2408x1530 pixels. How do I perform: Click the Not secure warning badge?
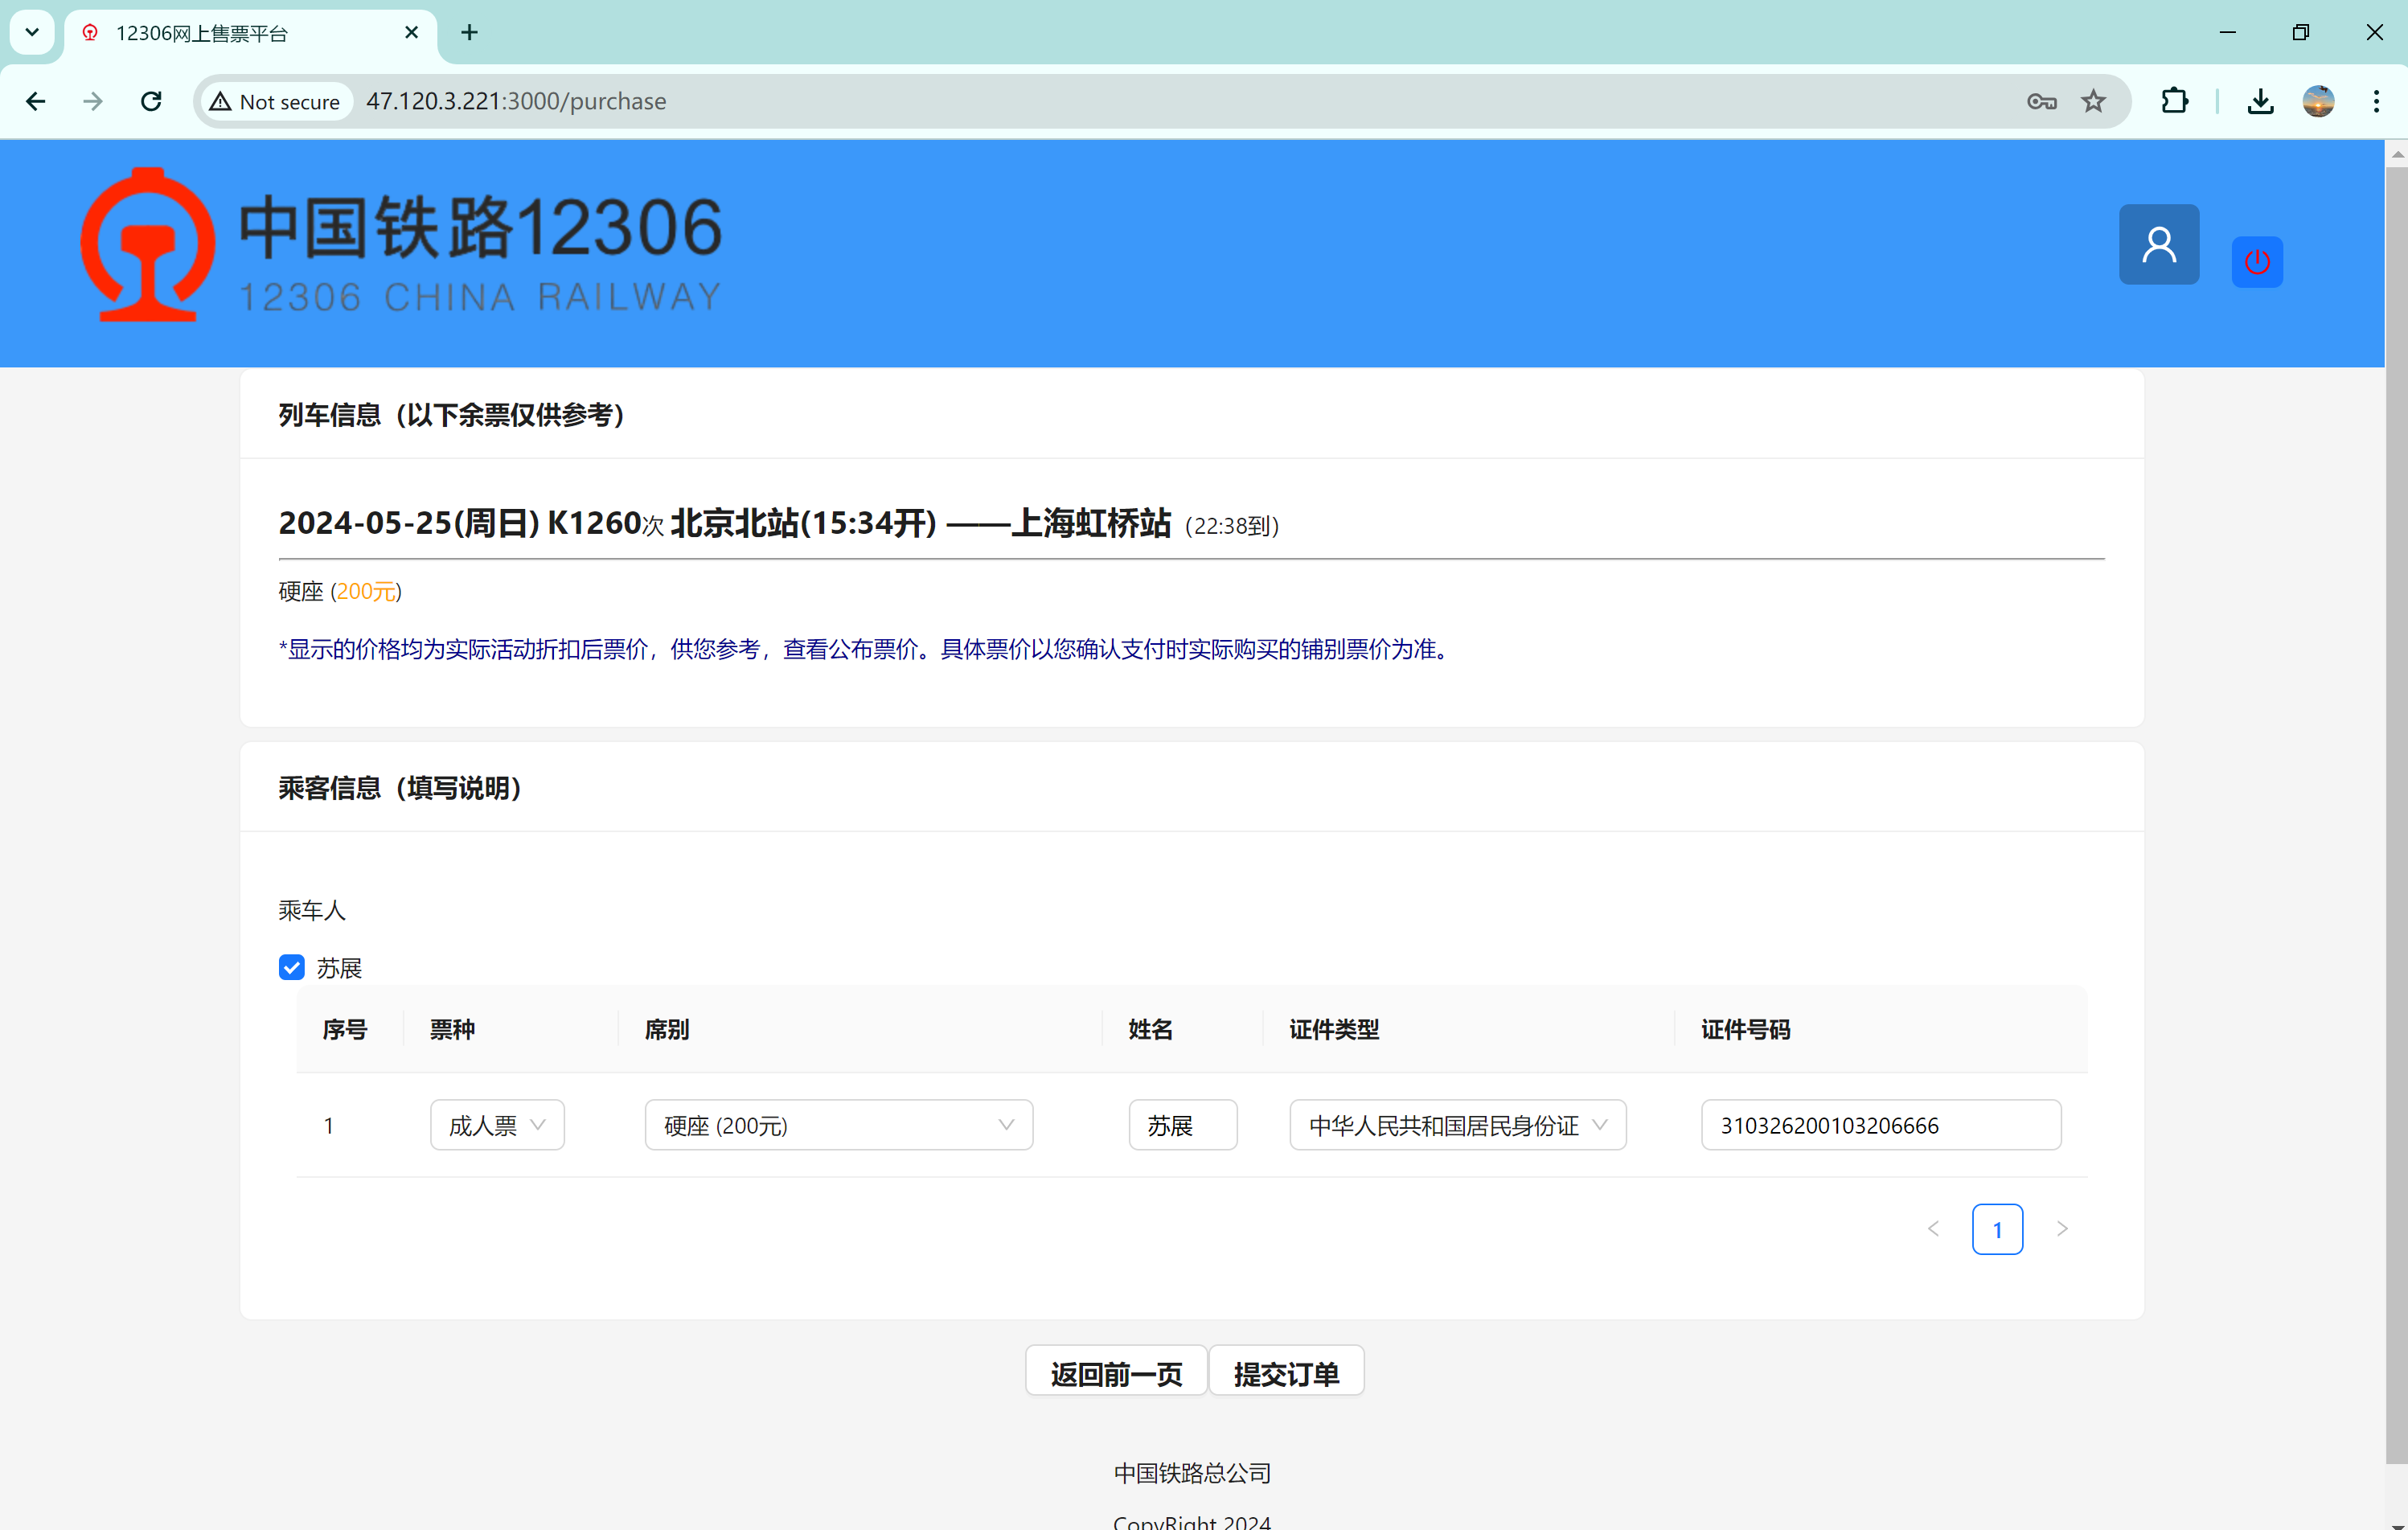coord(276,101)
